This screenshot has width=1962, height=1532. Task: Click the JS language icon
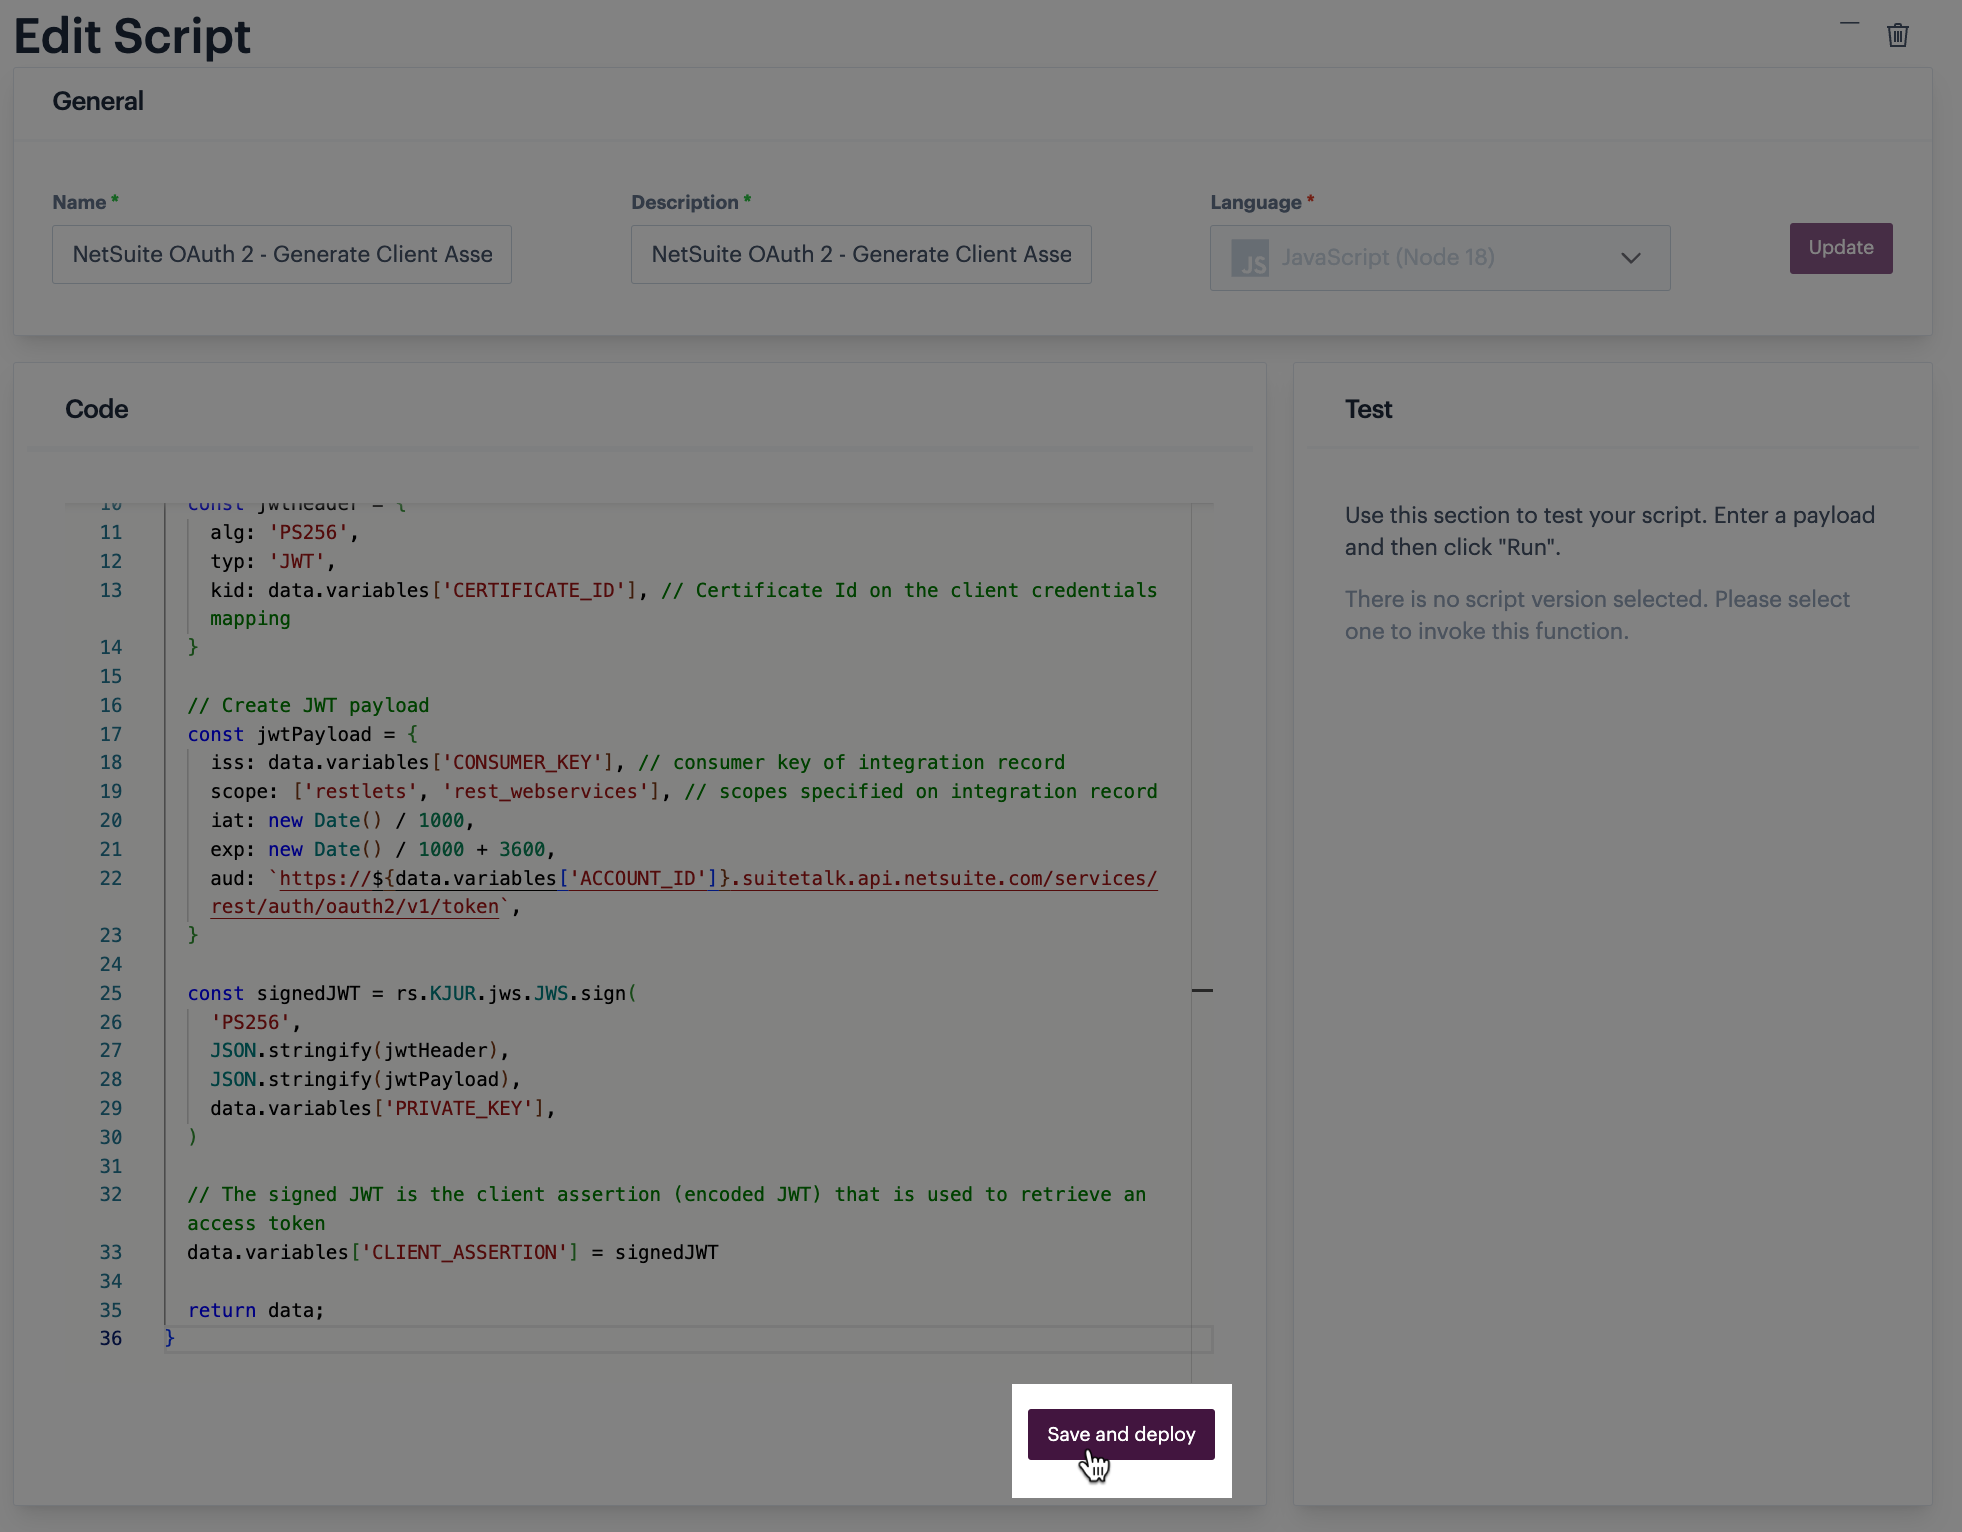(1250, 258)
